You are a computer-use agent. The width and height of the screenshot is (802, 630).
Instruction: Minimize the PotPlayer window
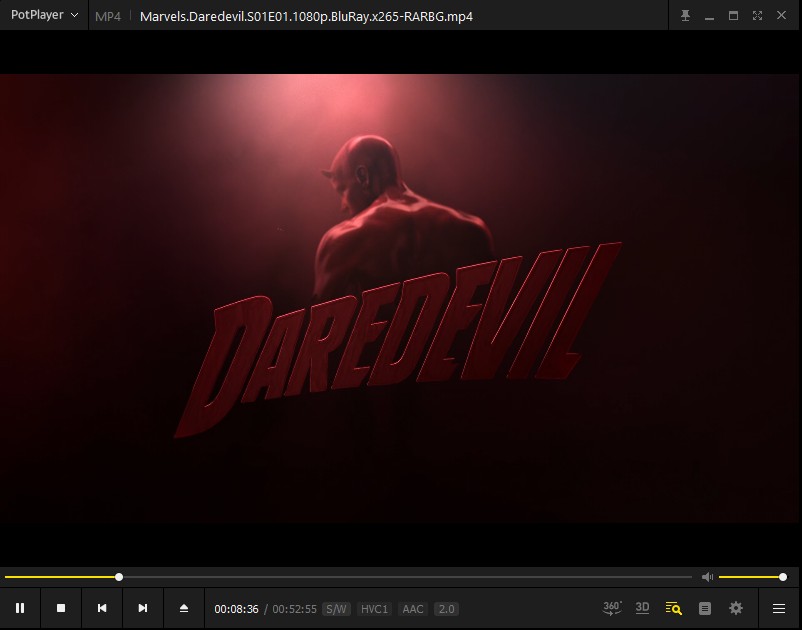(x=709, y=16)
